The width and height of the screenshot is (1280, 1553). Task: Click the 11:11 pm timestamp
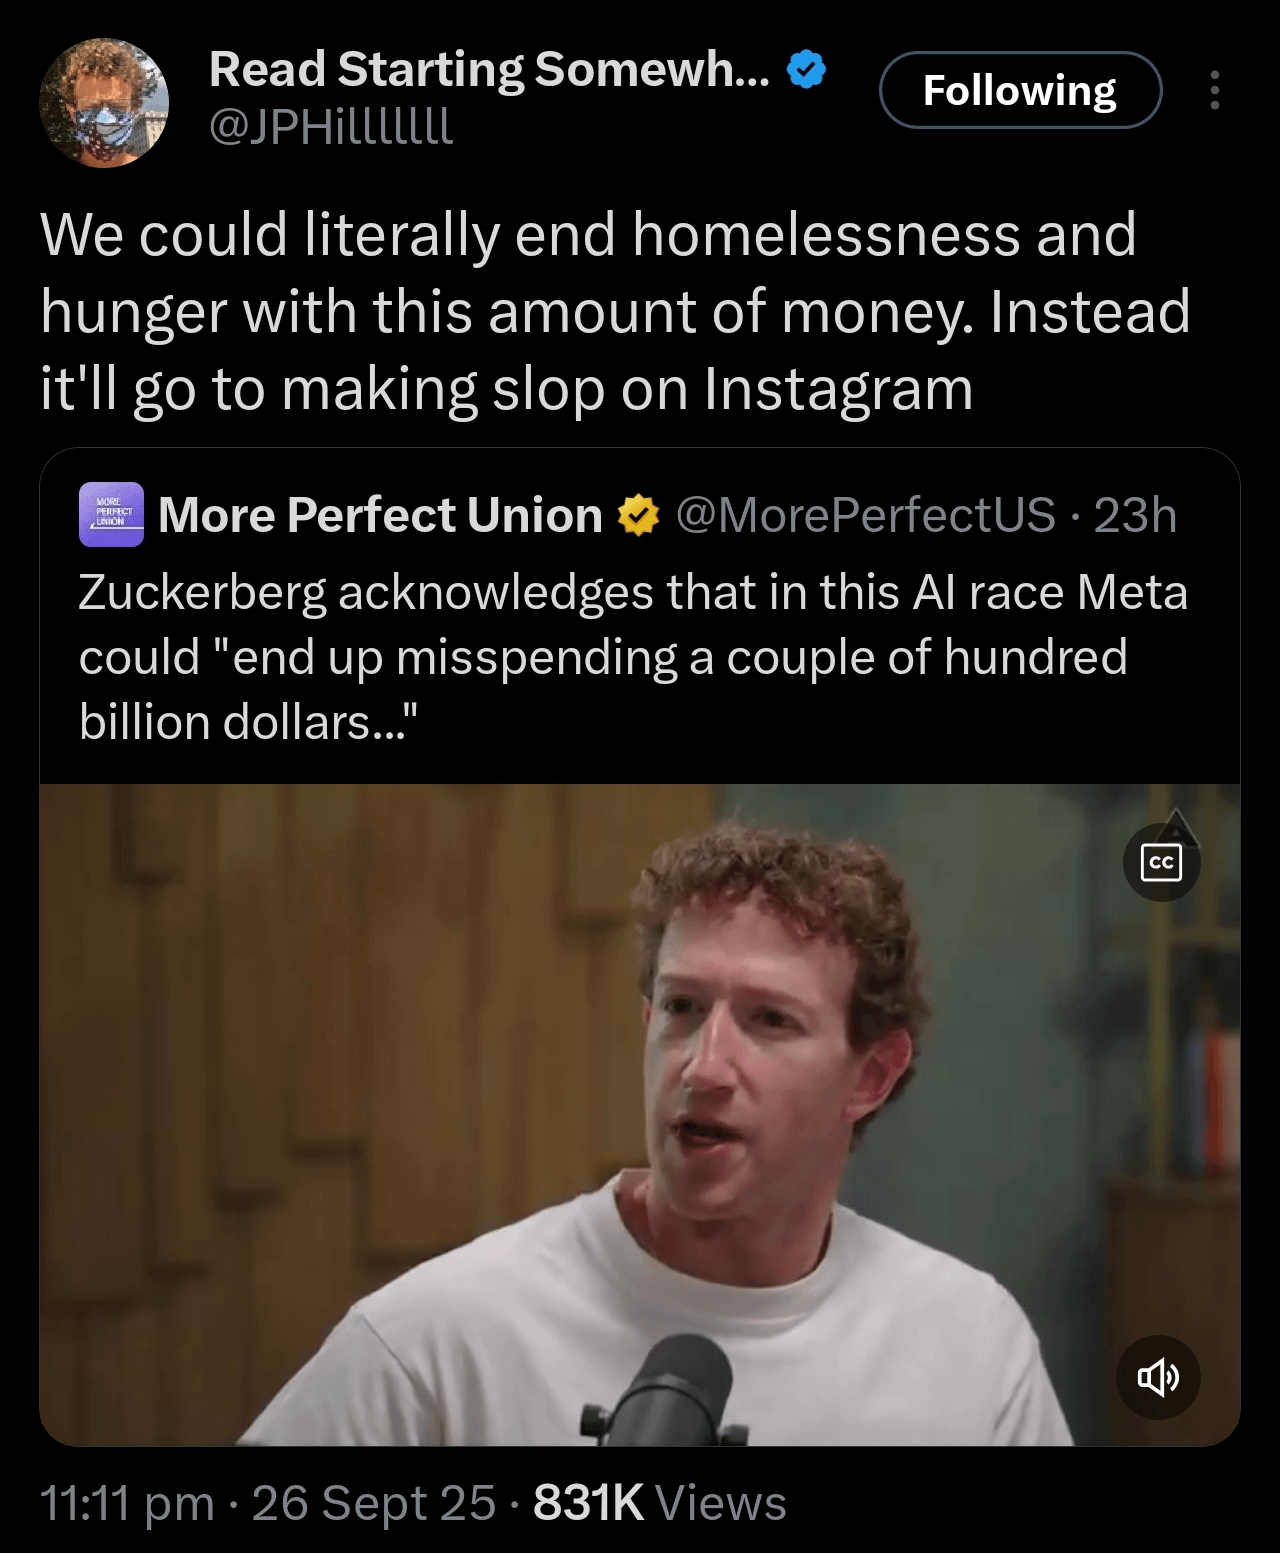click(127, 1503)
